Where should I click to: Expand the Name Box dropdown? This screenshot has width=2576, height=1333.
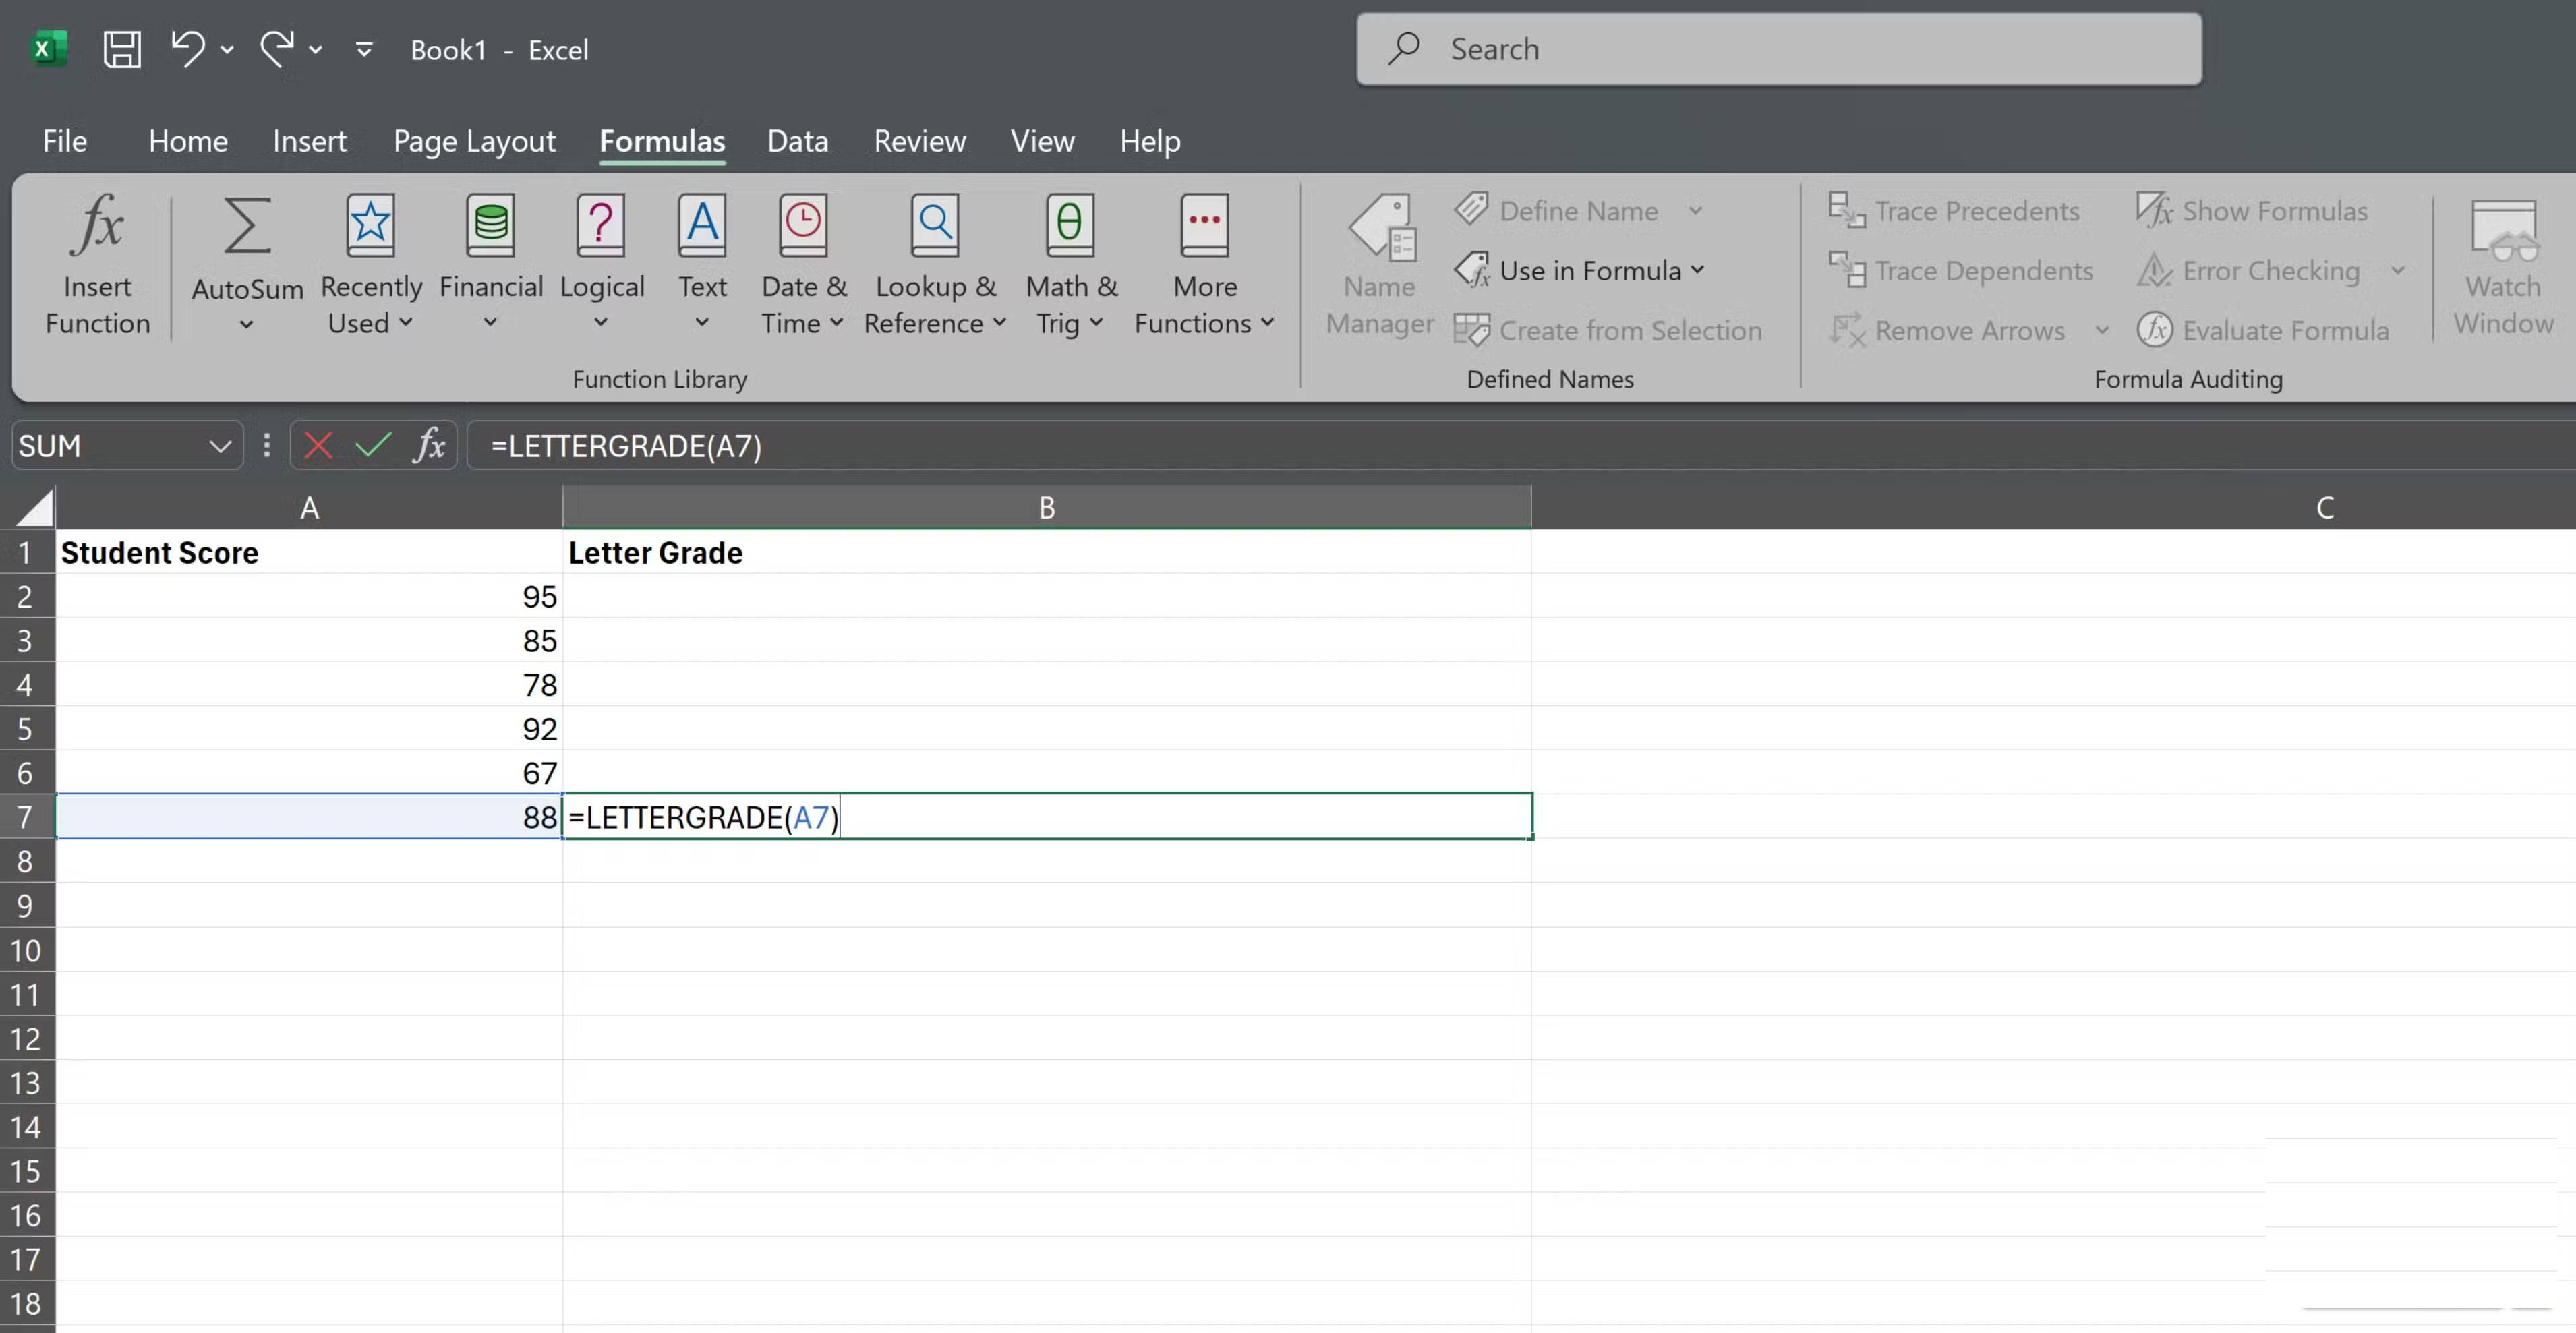pyautogui.click(x=220, y=446)
